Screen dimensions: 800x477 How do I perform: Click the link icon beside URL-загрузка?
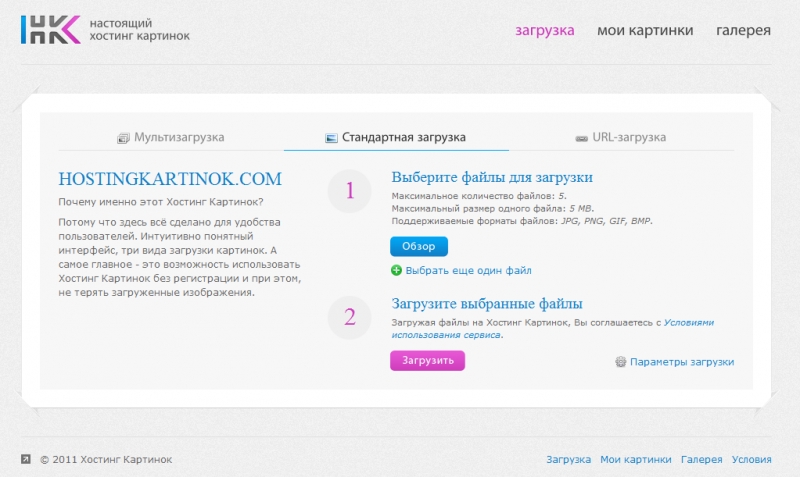581,138
